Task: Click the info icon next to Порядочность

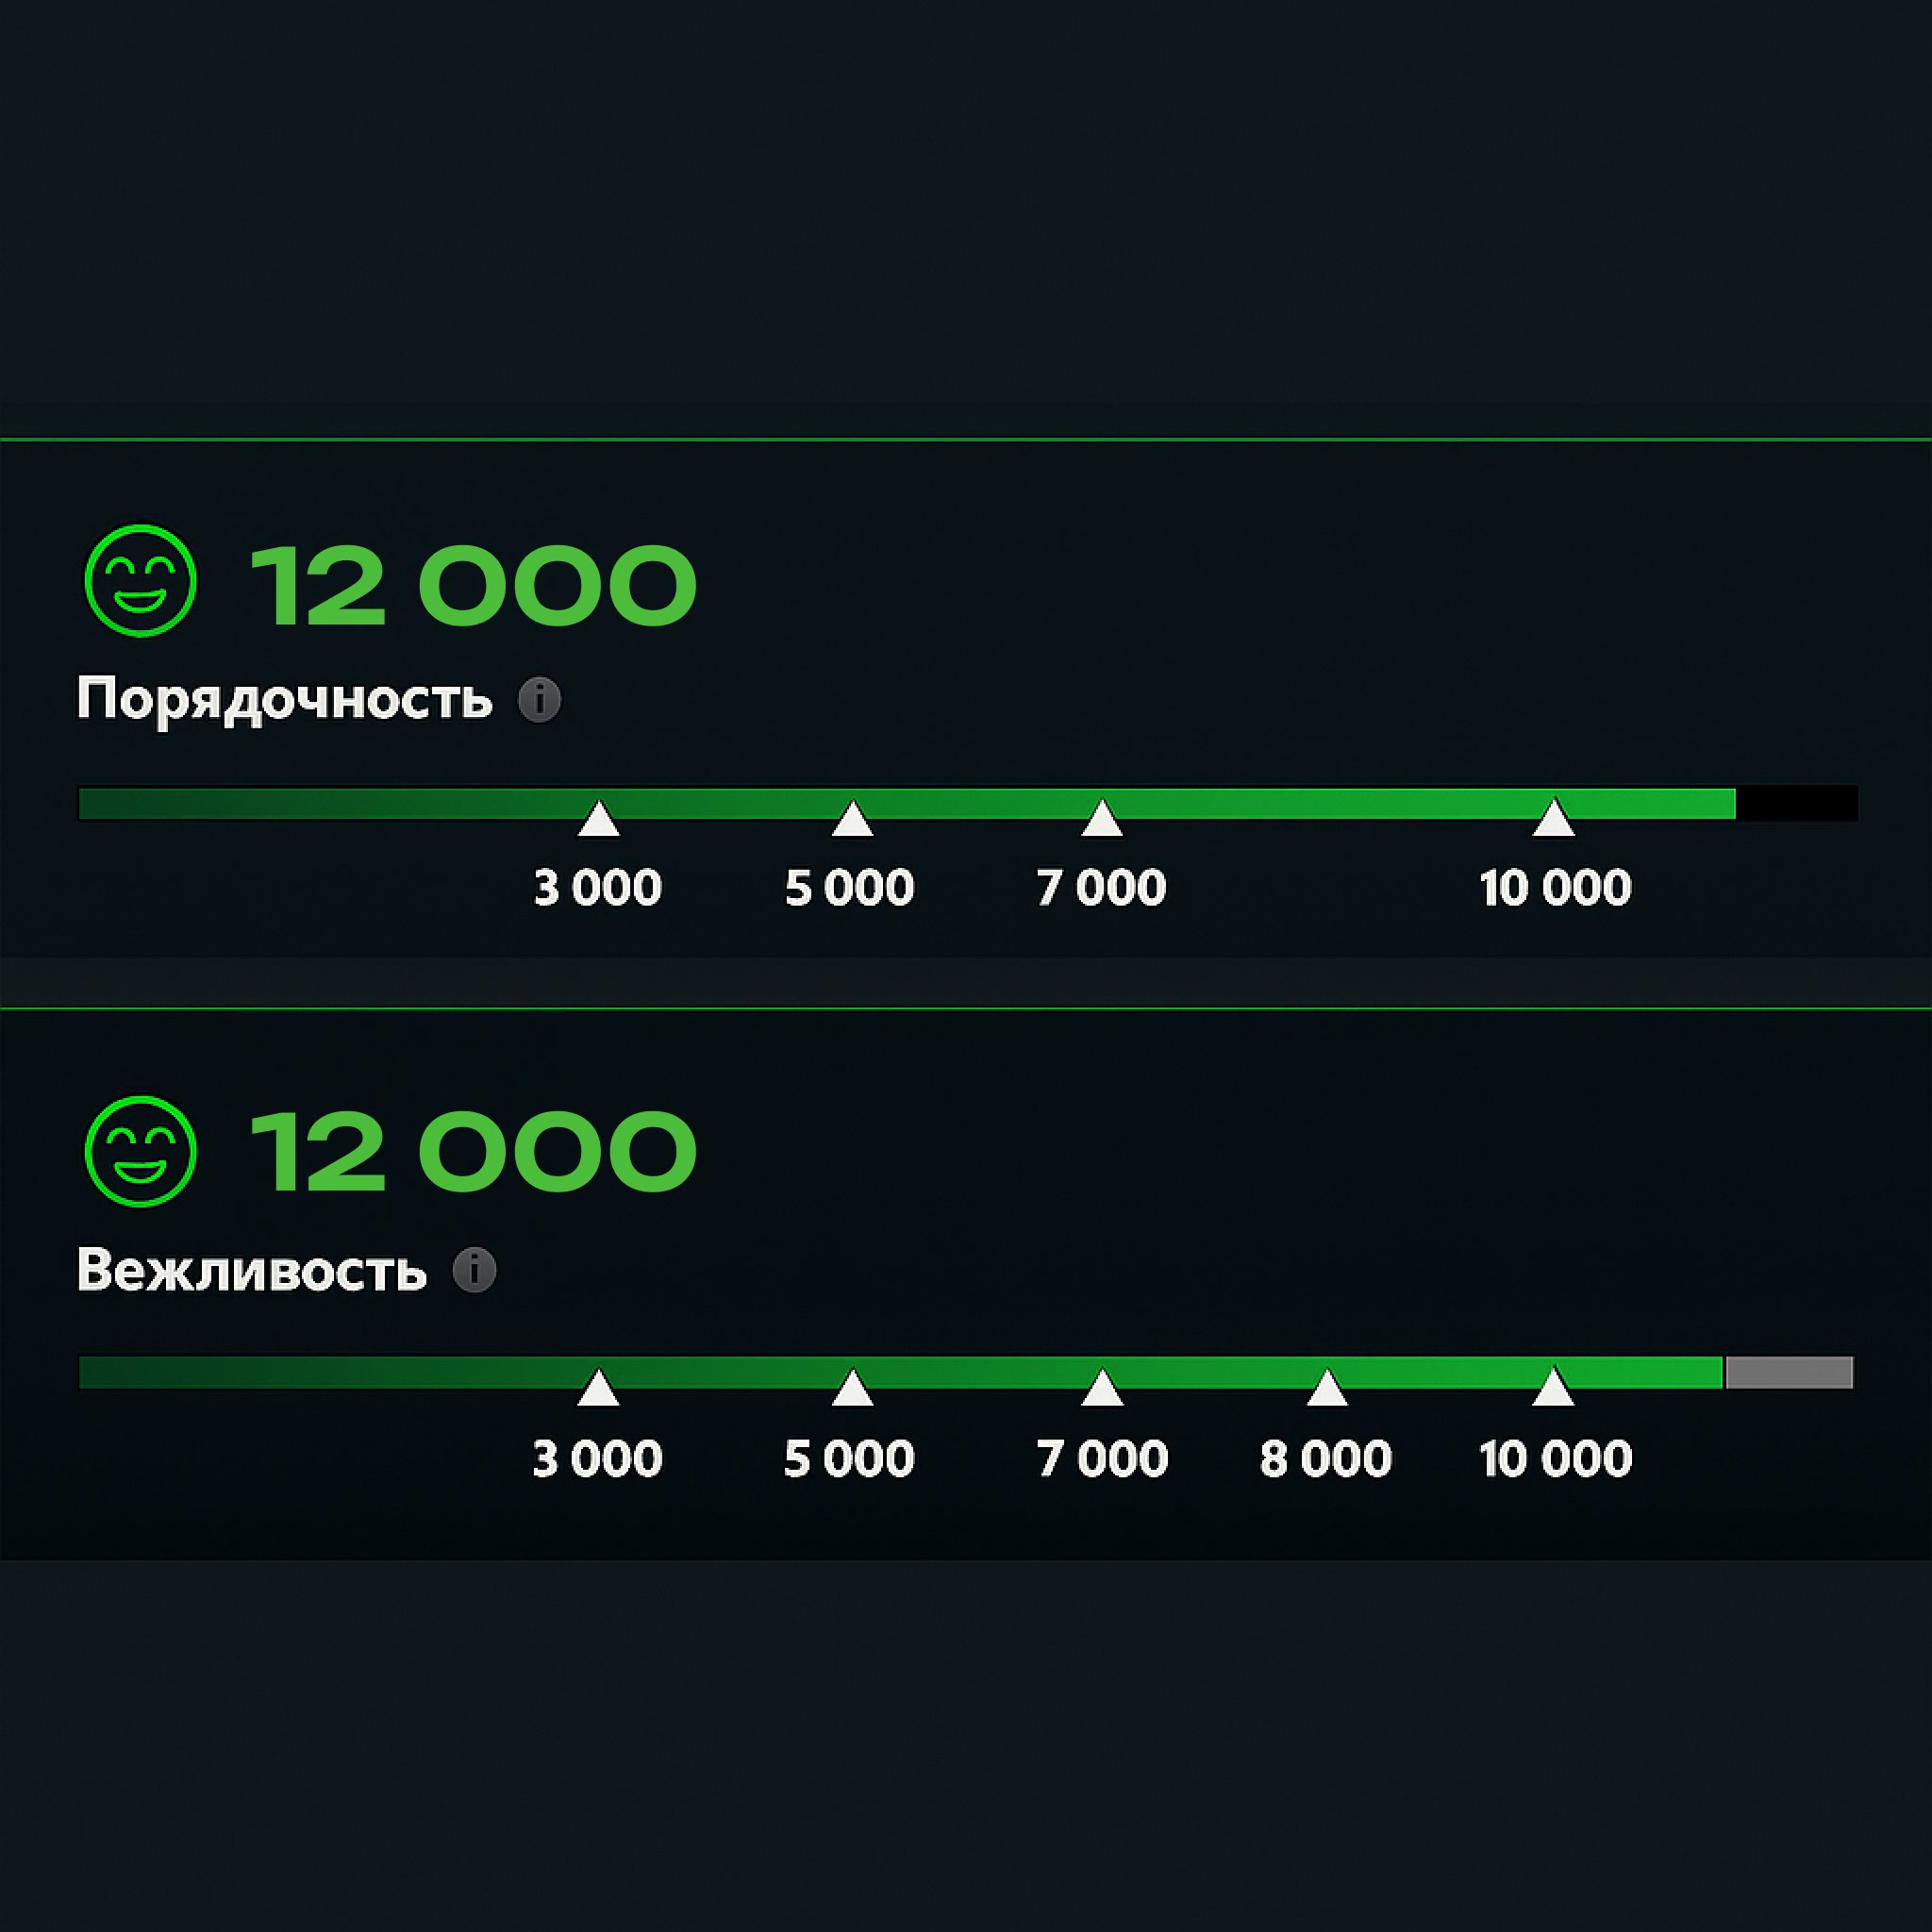Action: (539, 699)
